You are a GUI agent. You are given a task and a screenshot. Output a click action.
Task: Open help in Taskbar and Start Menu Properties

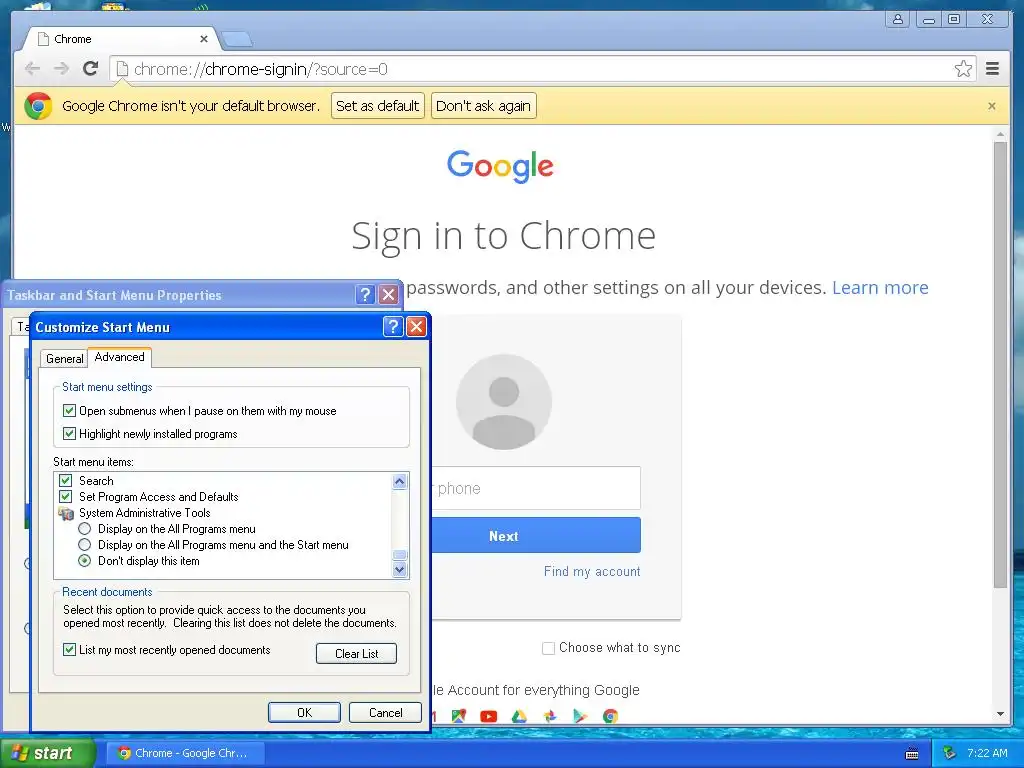click(x=365, y=295)
